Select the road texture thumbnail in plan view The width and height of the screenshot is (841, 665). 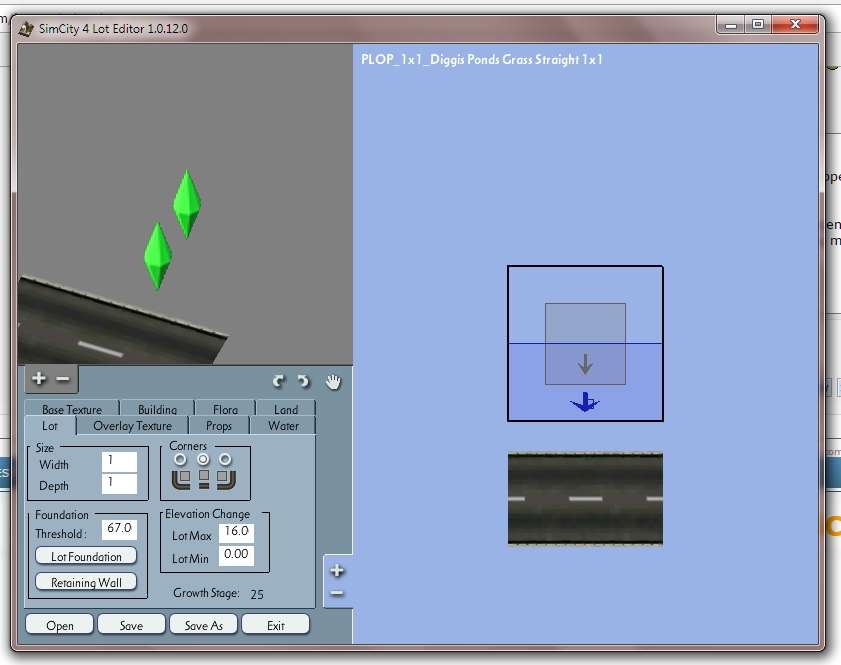point(585,499)
